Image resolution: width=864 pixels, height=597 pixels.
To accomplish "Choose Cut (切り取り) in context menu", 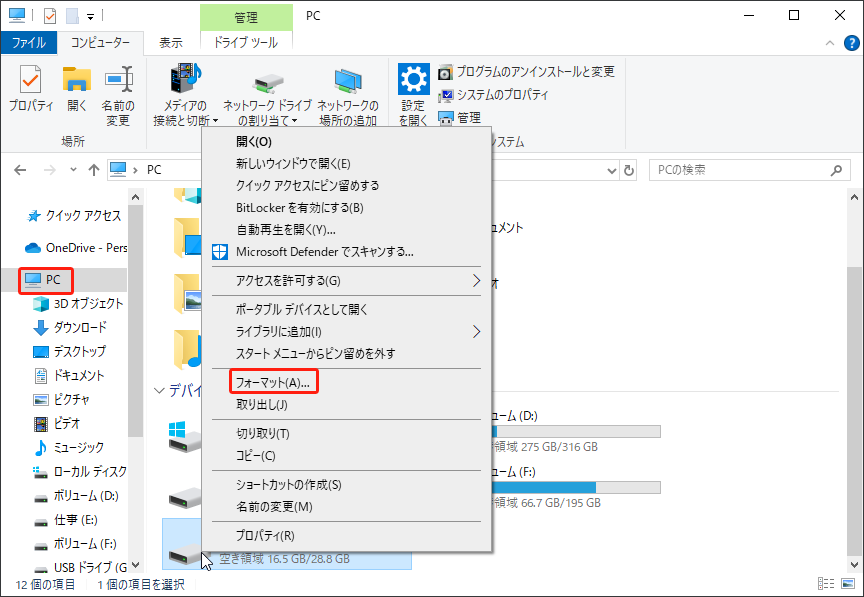I will click(347, 433).
